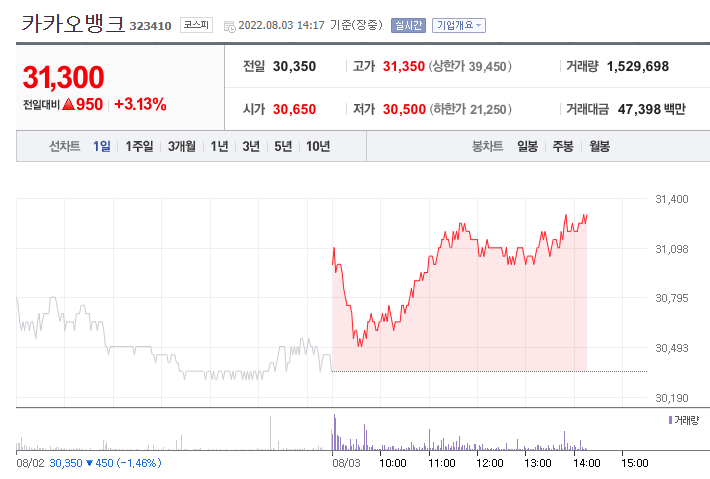
Task: Click the 카카오뱅크 stock name heading
Action: pos(73,24)
